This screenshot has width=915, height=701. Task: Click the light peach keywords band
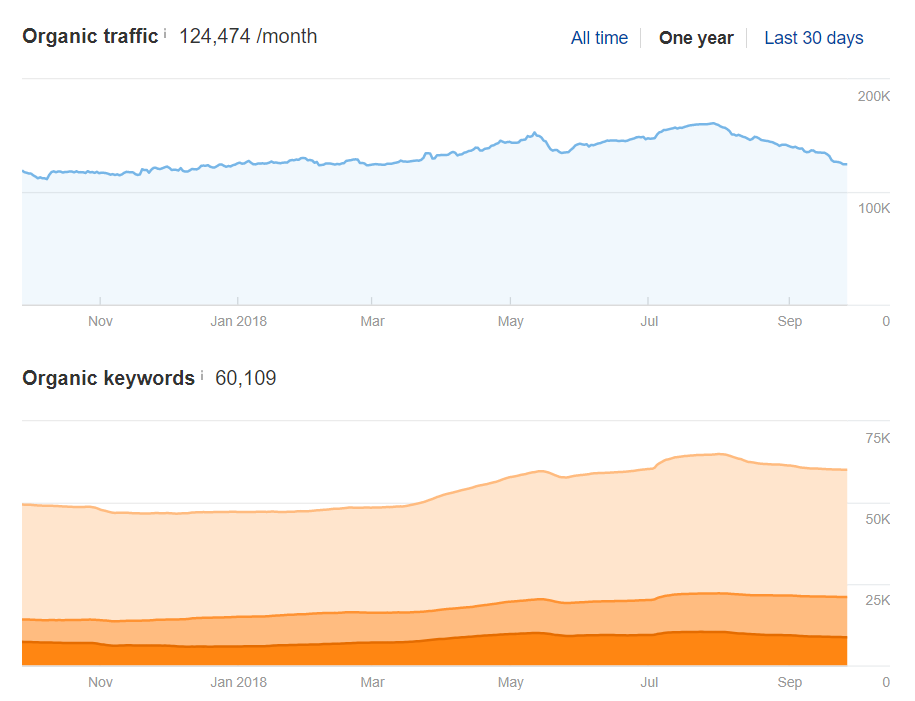tap(434, 554)
